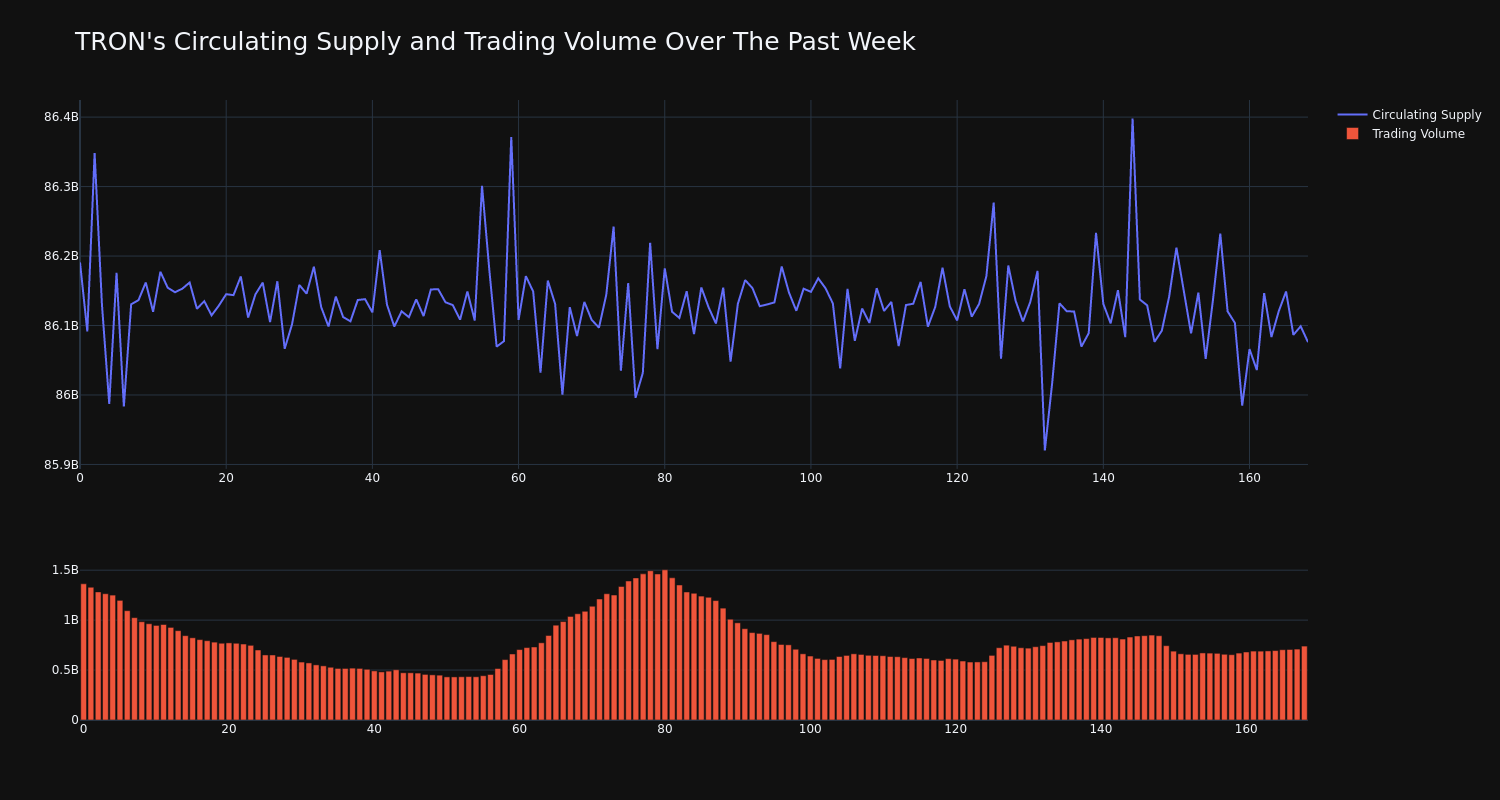Click the first trading volume bar at hour 0

tap(83, 652)
